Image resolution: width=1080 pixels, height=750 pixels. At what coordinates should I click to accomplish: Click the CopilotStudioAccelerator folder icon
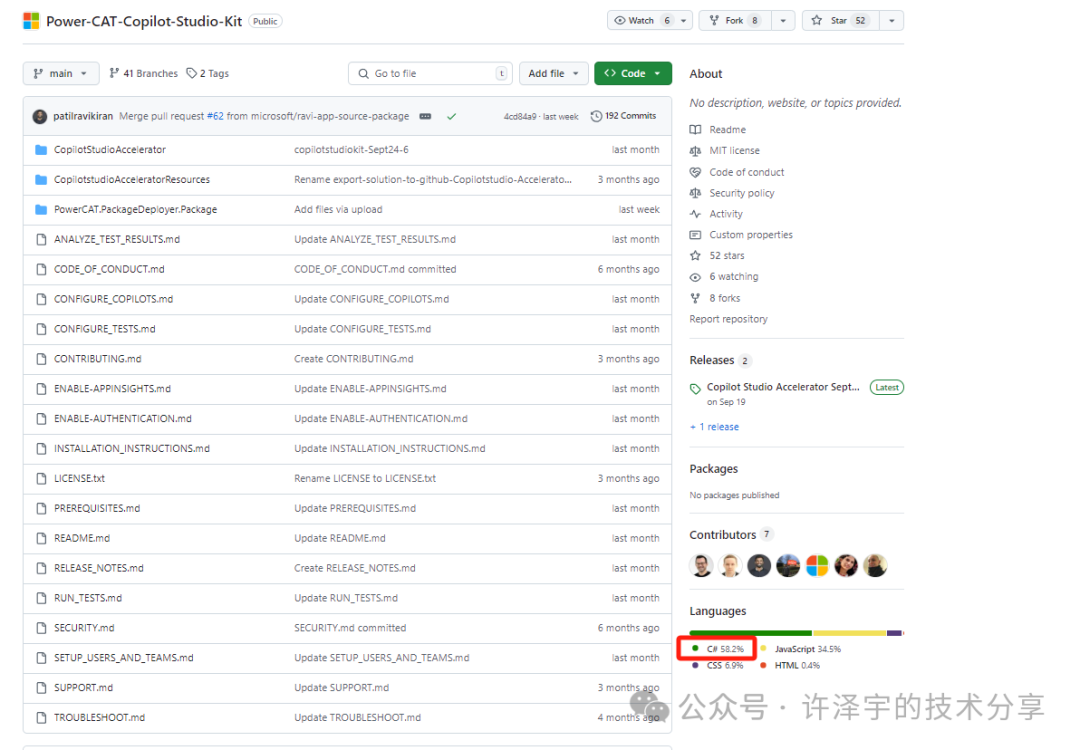[x=41, y=150]
